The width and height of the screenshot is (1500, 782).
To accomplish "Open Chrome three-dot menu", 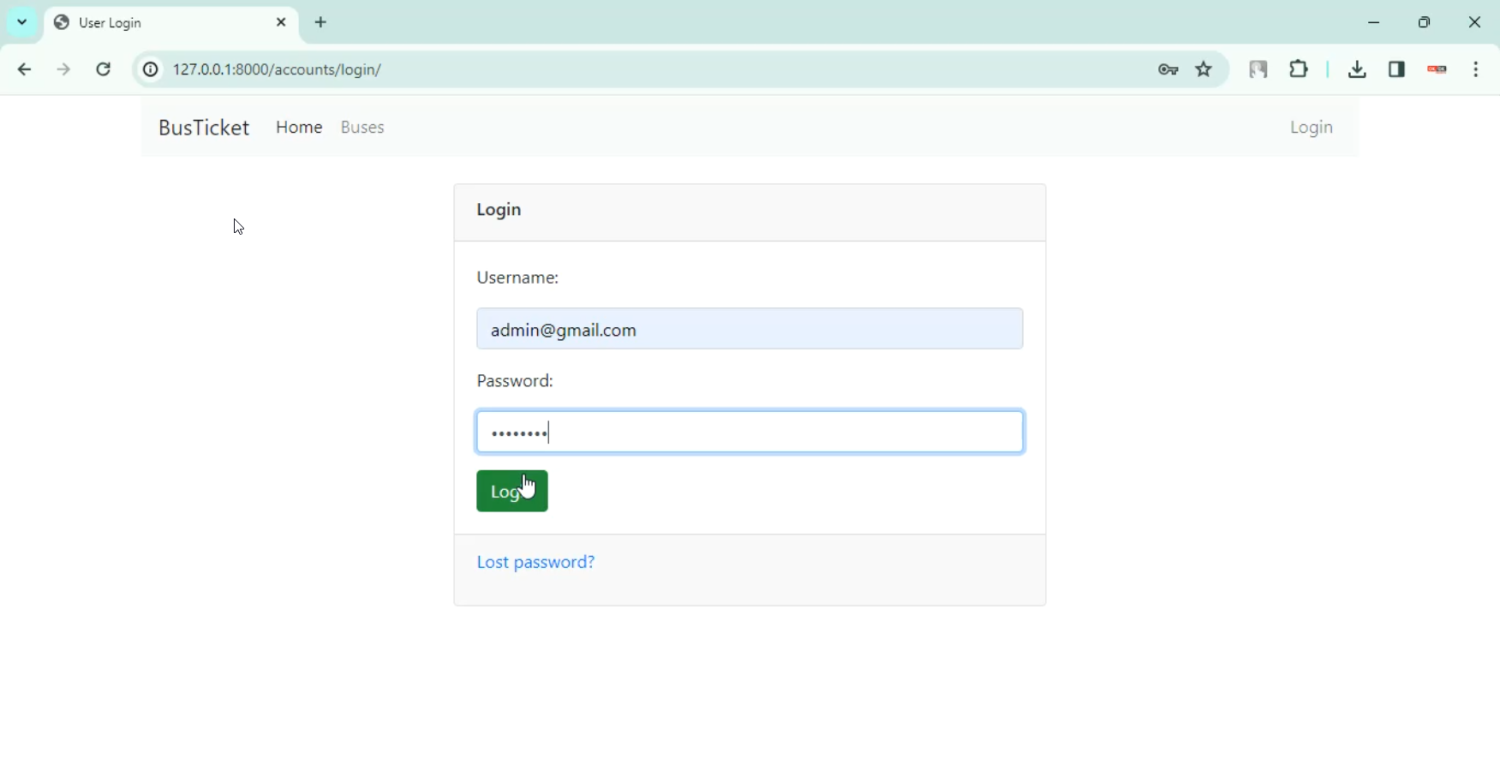I will pyautogui.click(x=1476, y=70).
